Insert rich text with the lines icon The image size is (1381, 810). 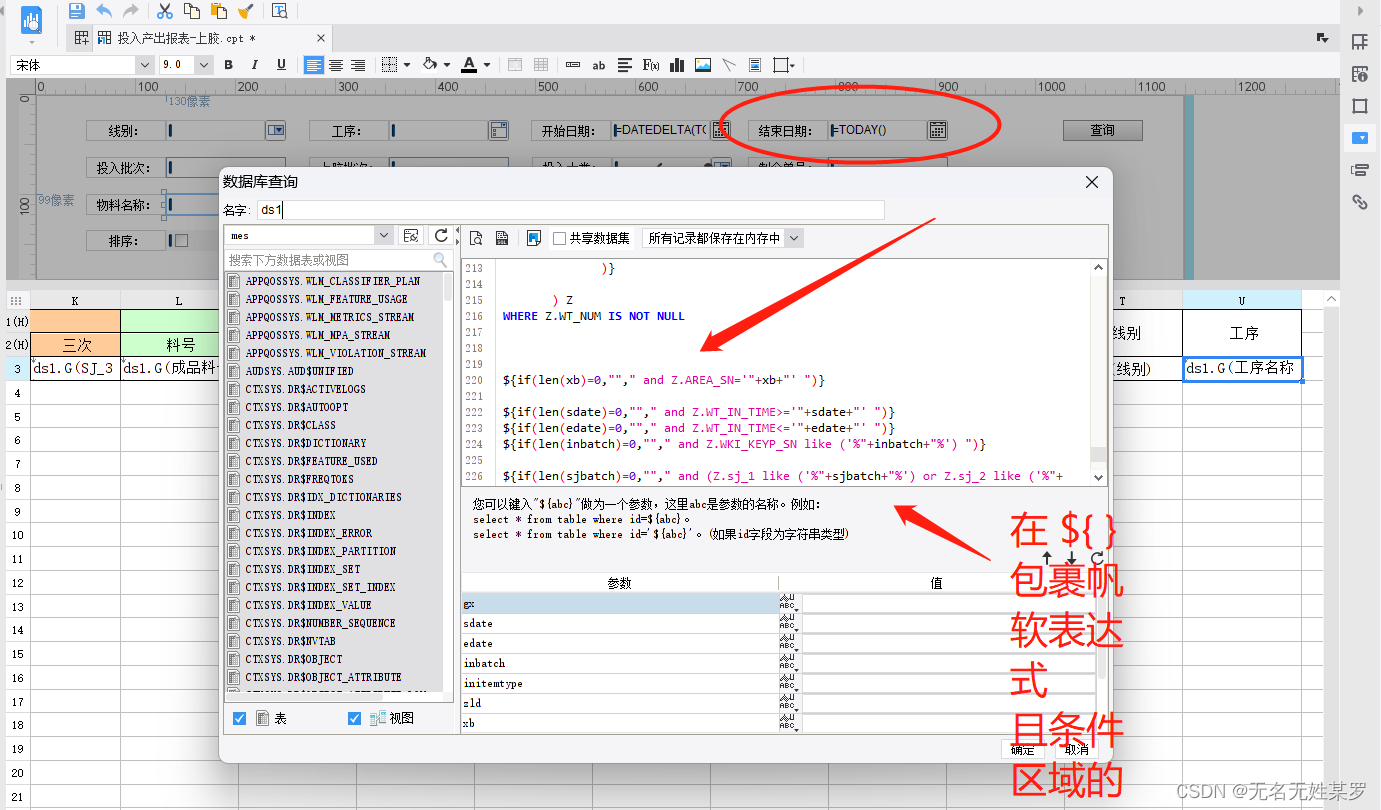(x=625, y=65)
